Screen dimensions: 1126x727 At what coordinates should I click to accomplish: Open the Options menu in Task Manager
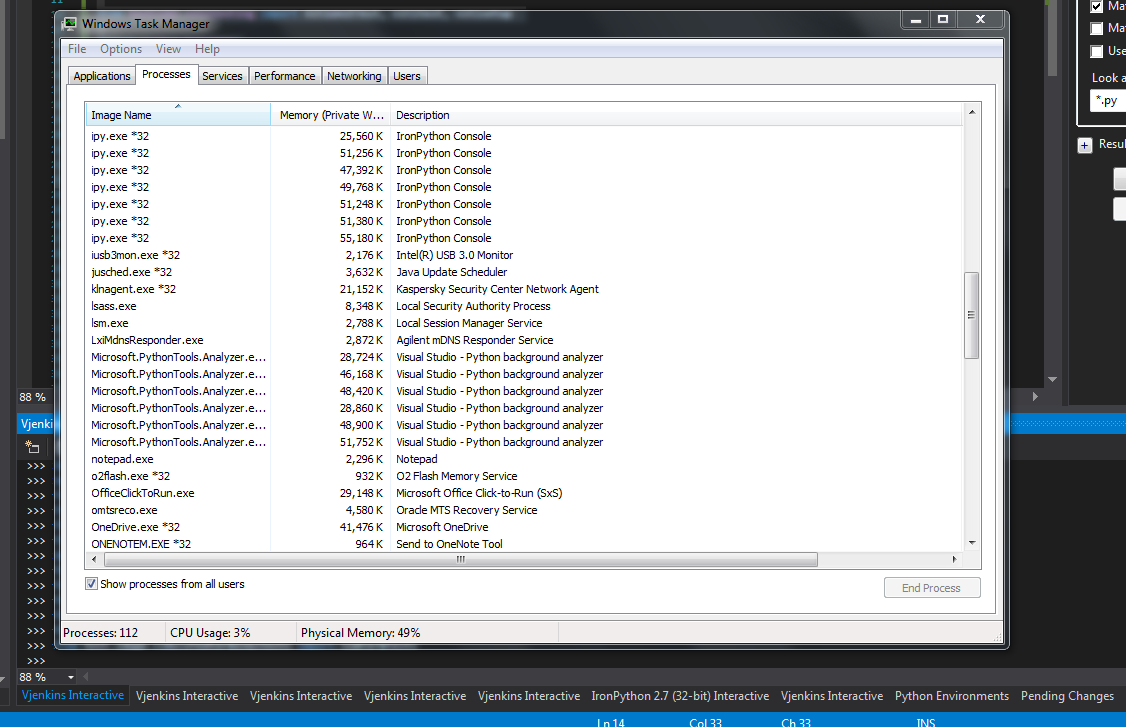(x=120, y=48)
